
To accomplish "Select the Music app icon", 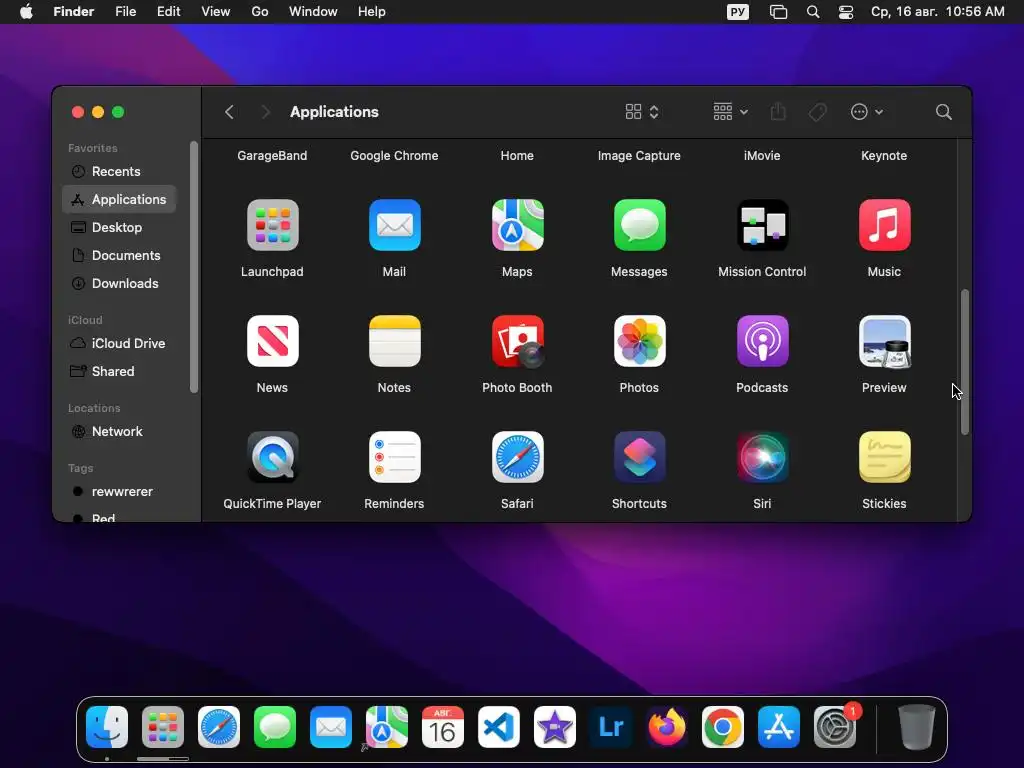I will click(x=884, y=225).
